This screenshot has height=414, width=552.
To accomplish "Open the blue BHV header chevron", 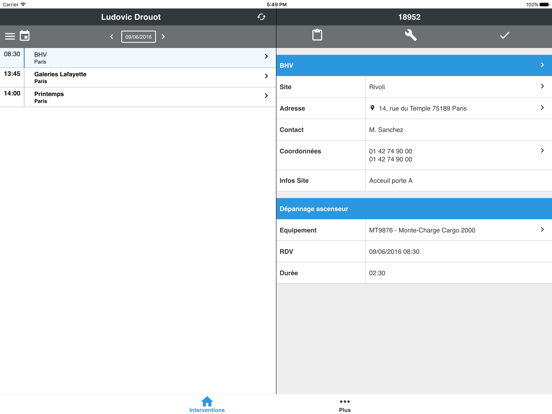I will (542, 65).
